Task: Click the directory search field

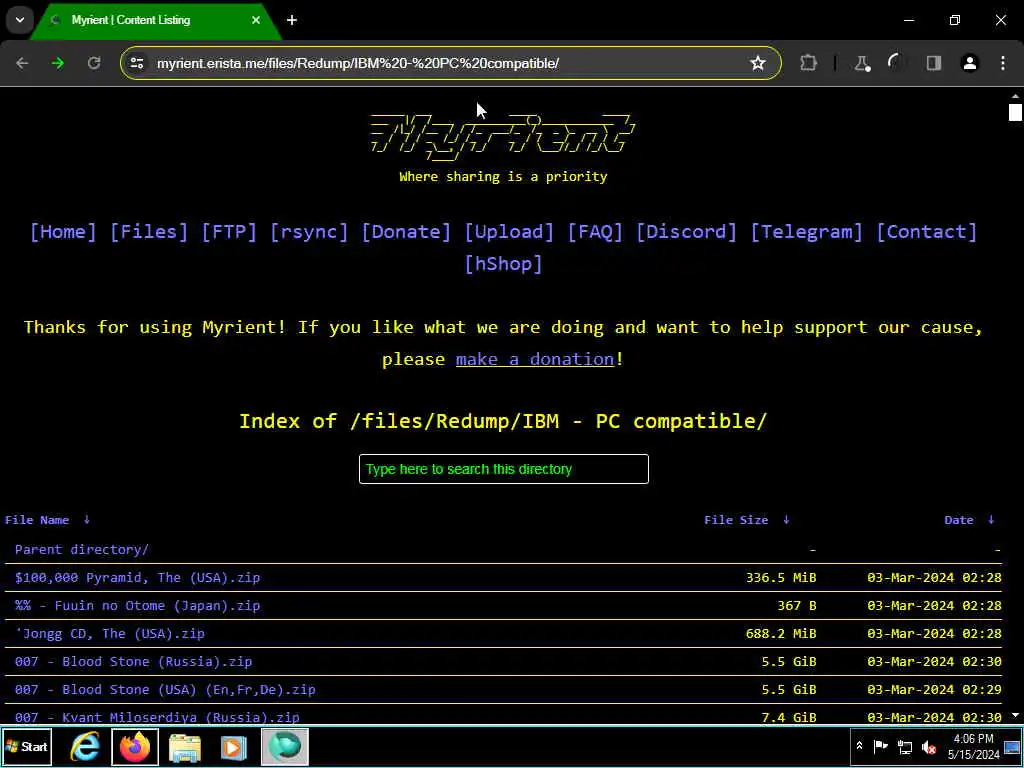Action: point(504,469)
